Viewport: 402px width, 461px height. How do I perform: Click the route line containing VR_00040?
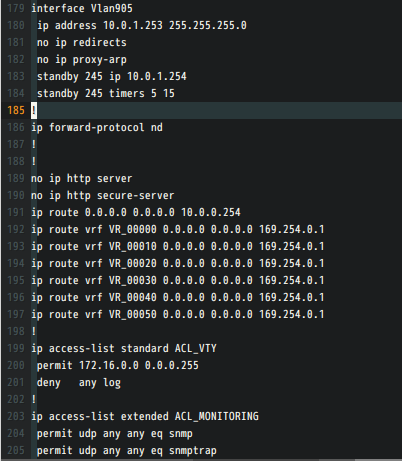tap(178, 297)
